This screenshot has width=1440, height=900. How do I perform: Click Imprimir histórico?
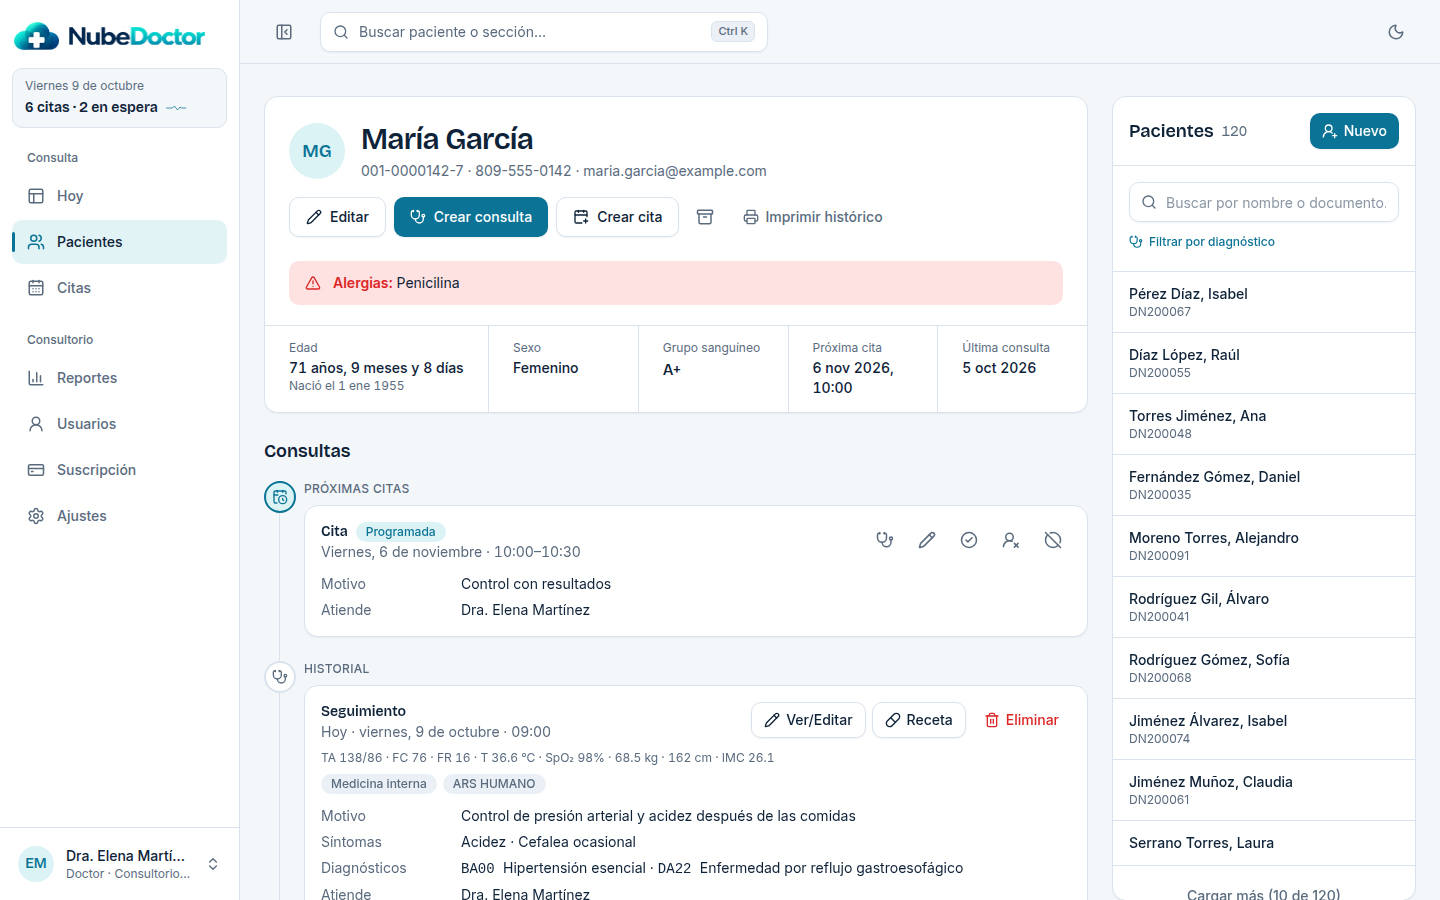[x=812, y=217]
